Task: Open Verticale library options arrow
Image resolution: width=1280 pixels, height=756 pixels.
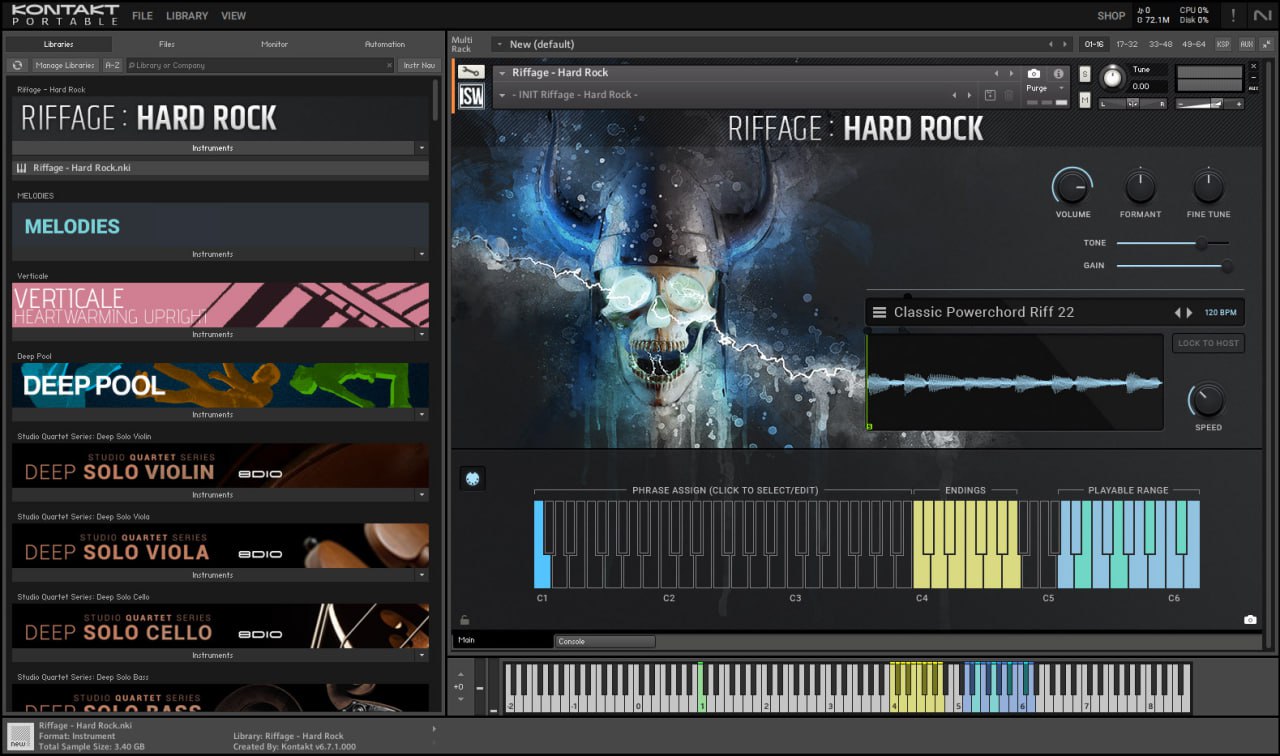Action: (x=422, y=335)
